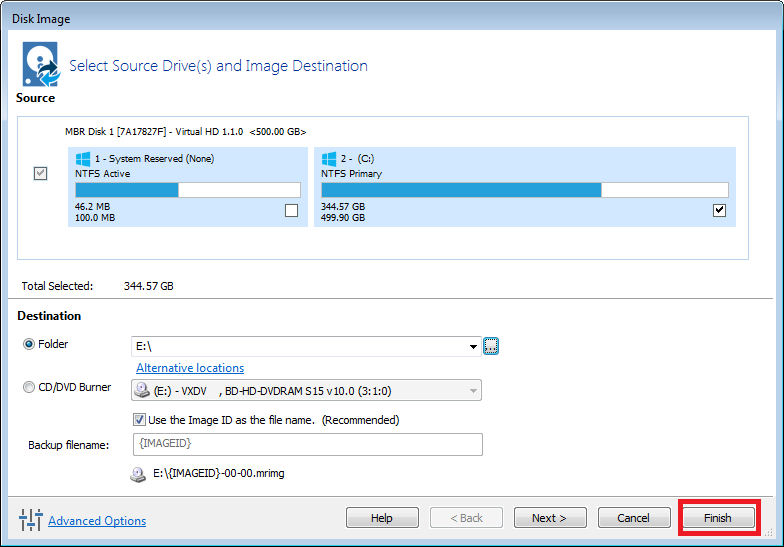Click the disc drive icon in burner list
Viewport: 784px width, 547px height.
tap(142, 390)
